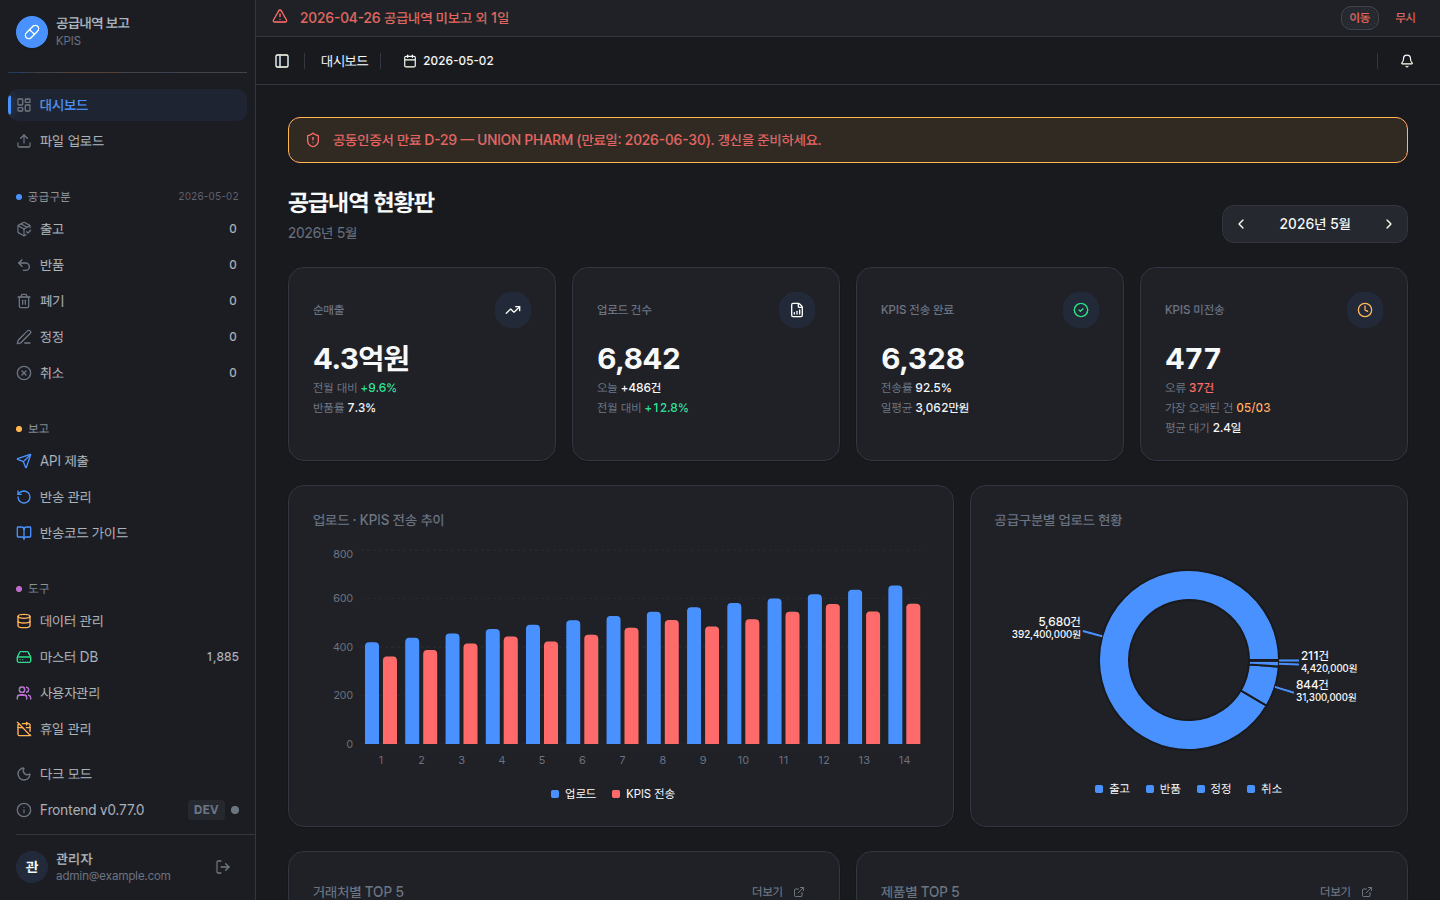Click the red KPIS 전송 bar for day 1
The width and height of the screenshot is (1440, 900).
390,700
